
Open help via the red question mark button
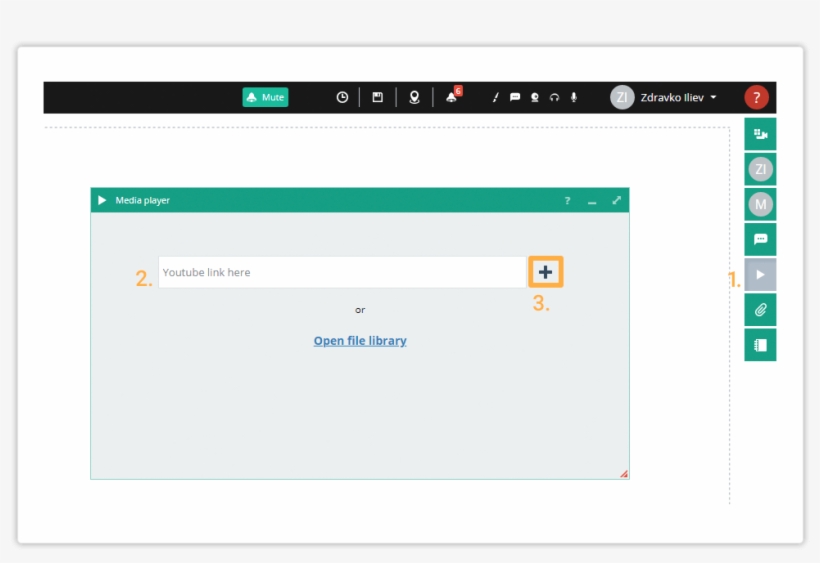coord(756,97)
